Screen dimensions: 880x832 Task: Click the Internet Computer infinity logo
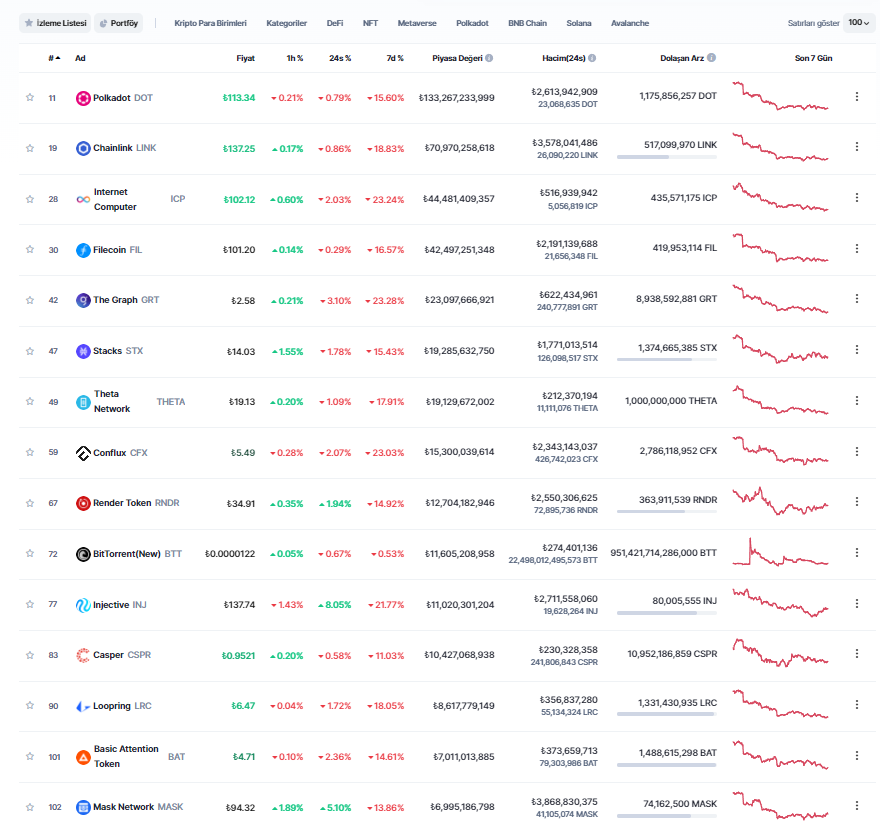(83, 199)
